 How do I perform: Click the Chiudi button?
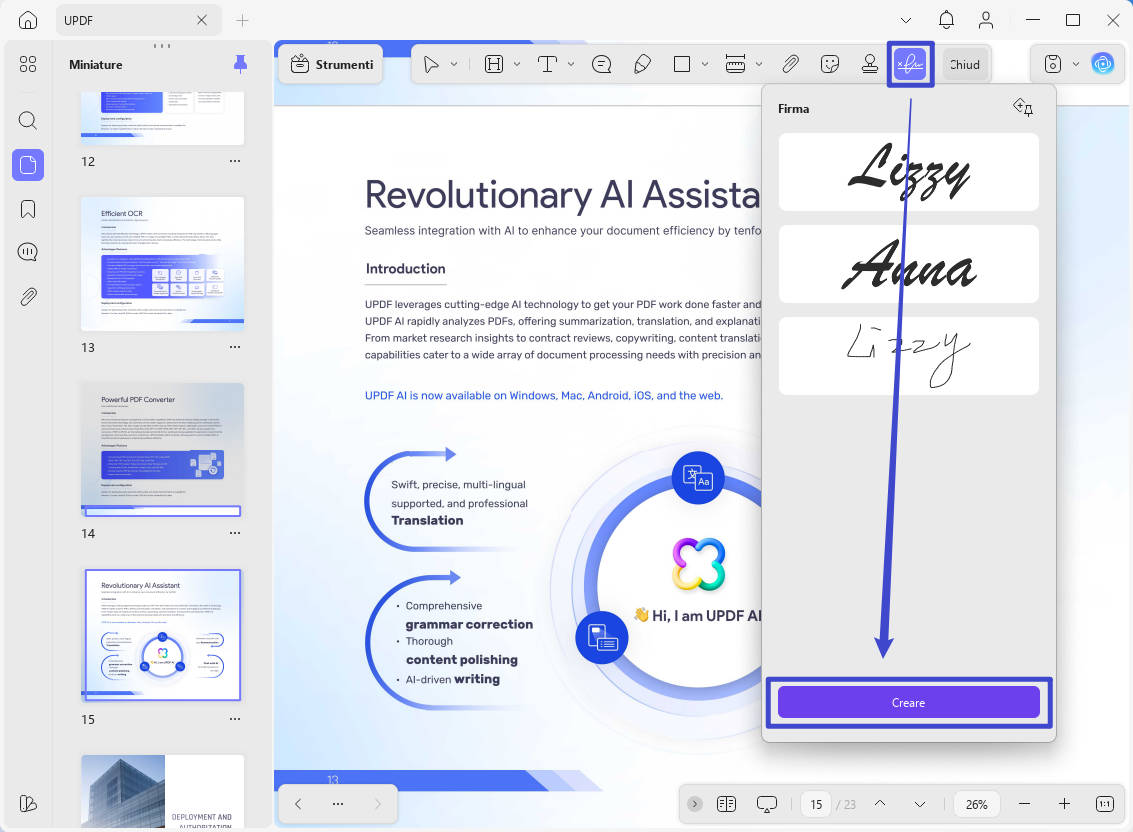tap(965, 64)
